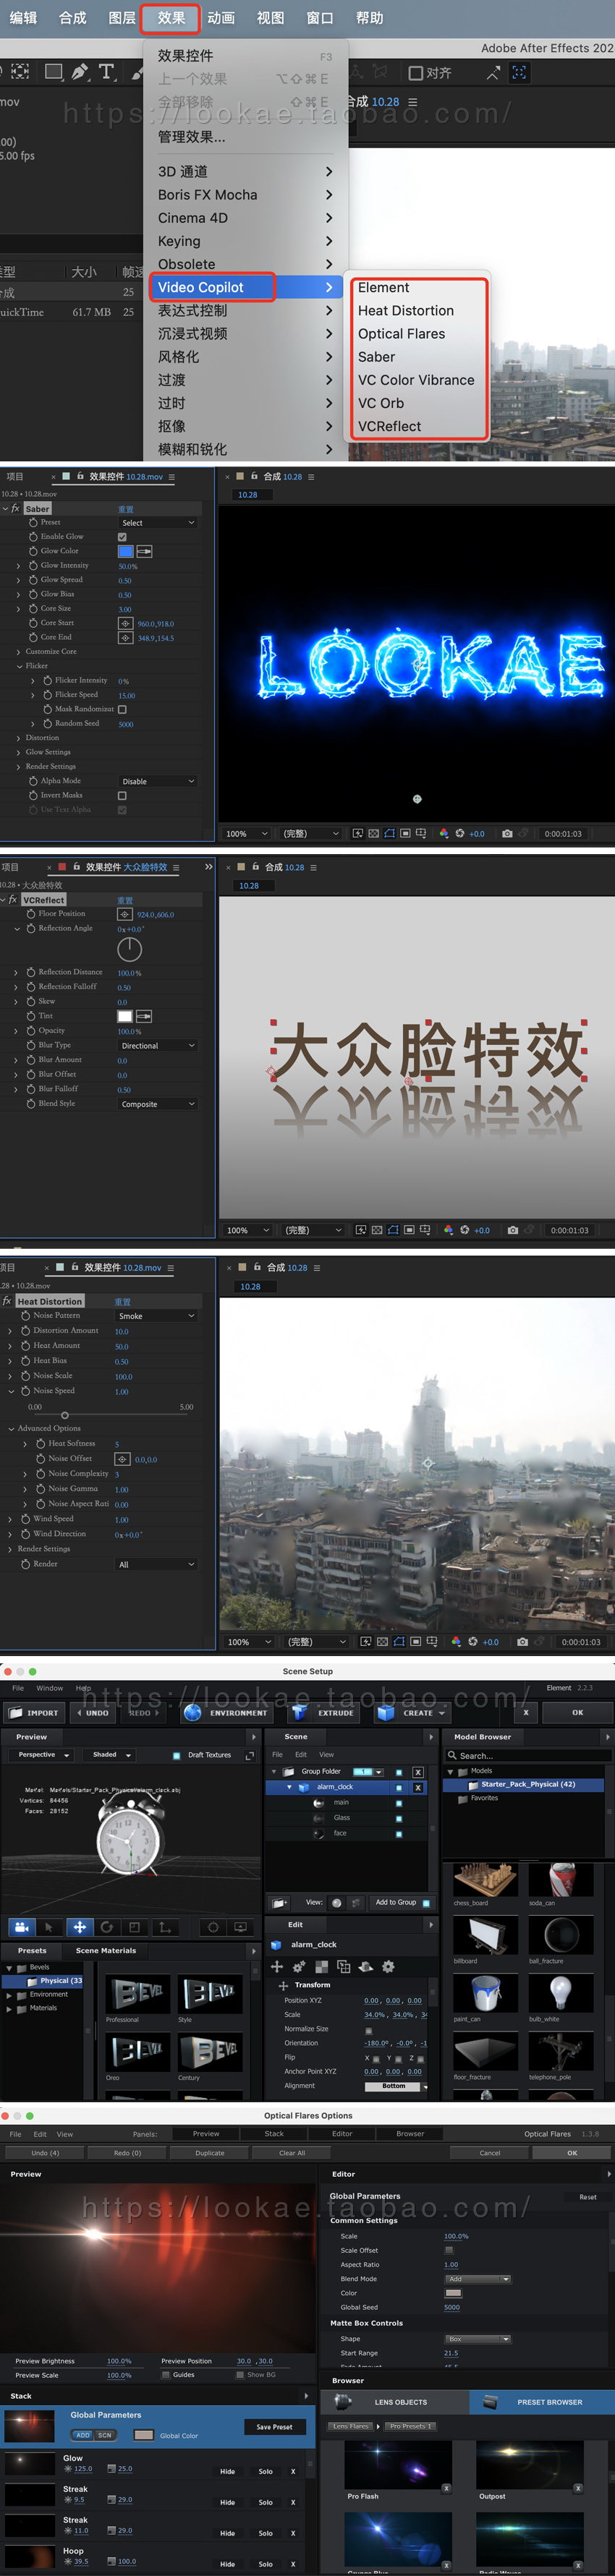Open VCReflect Blur Type dropdown
Screen dimensions: 615x2576
157,1046
